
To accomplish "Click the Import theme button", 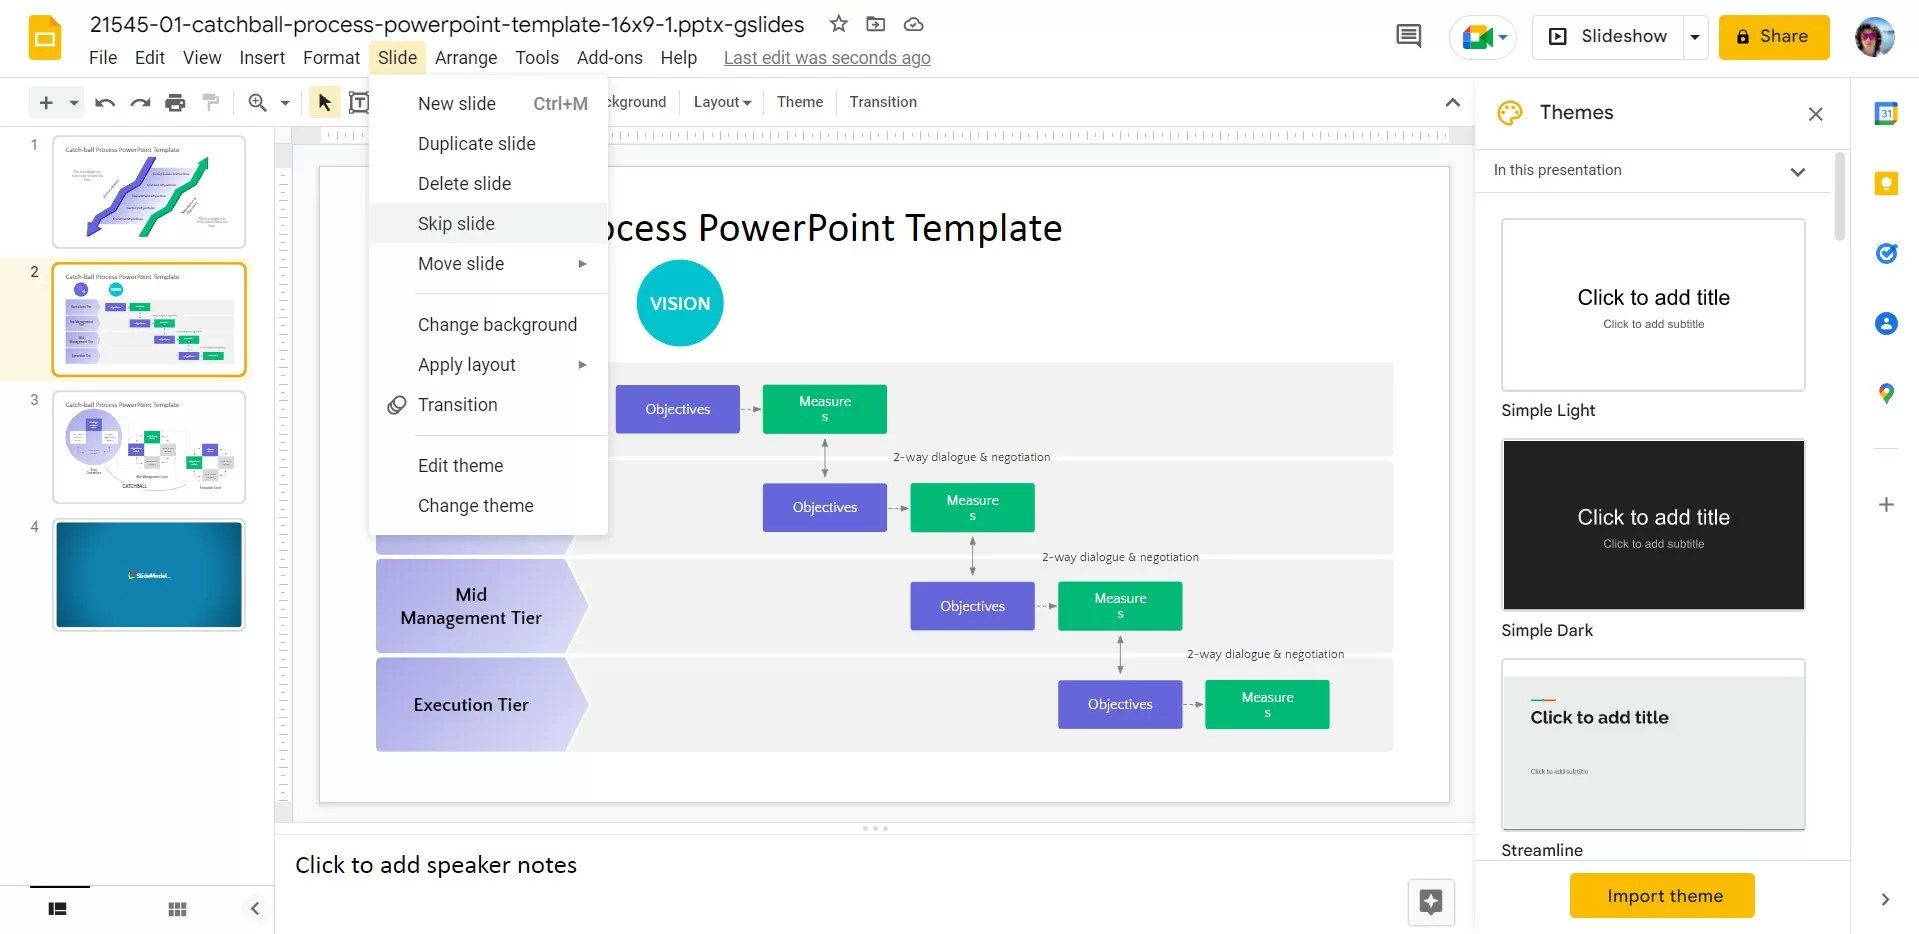I will tap(1661, 895).
